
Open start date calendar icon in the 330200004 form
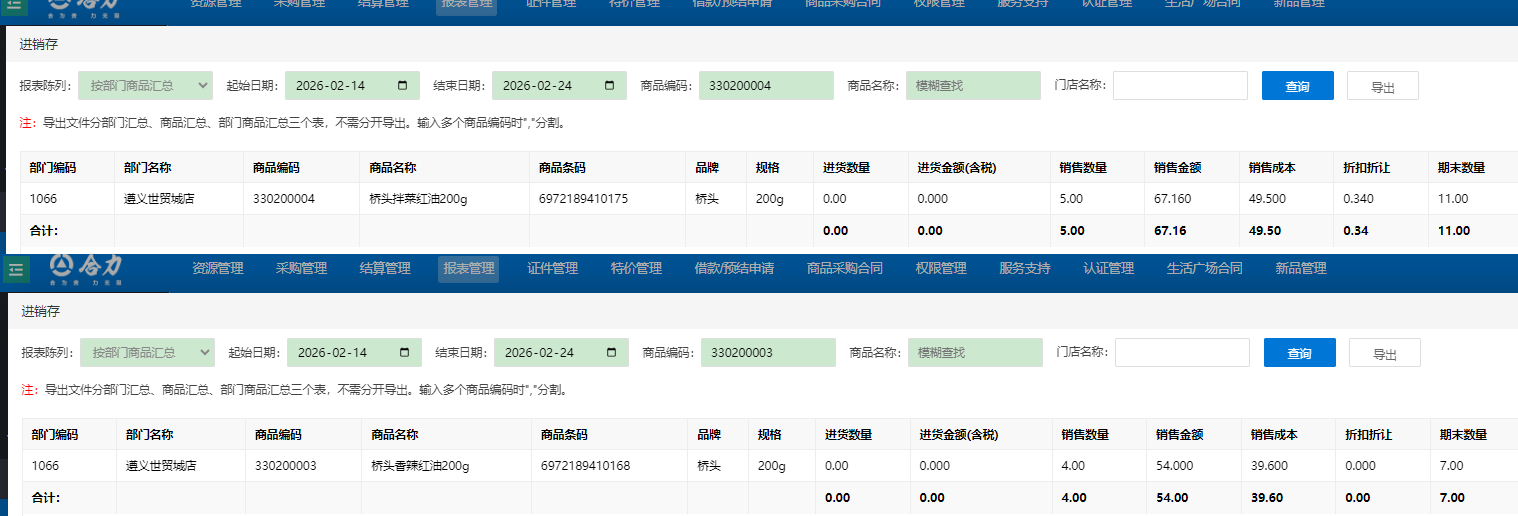pos(403,86)
